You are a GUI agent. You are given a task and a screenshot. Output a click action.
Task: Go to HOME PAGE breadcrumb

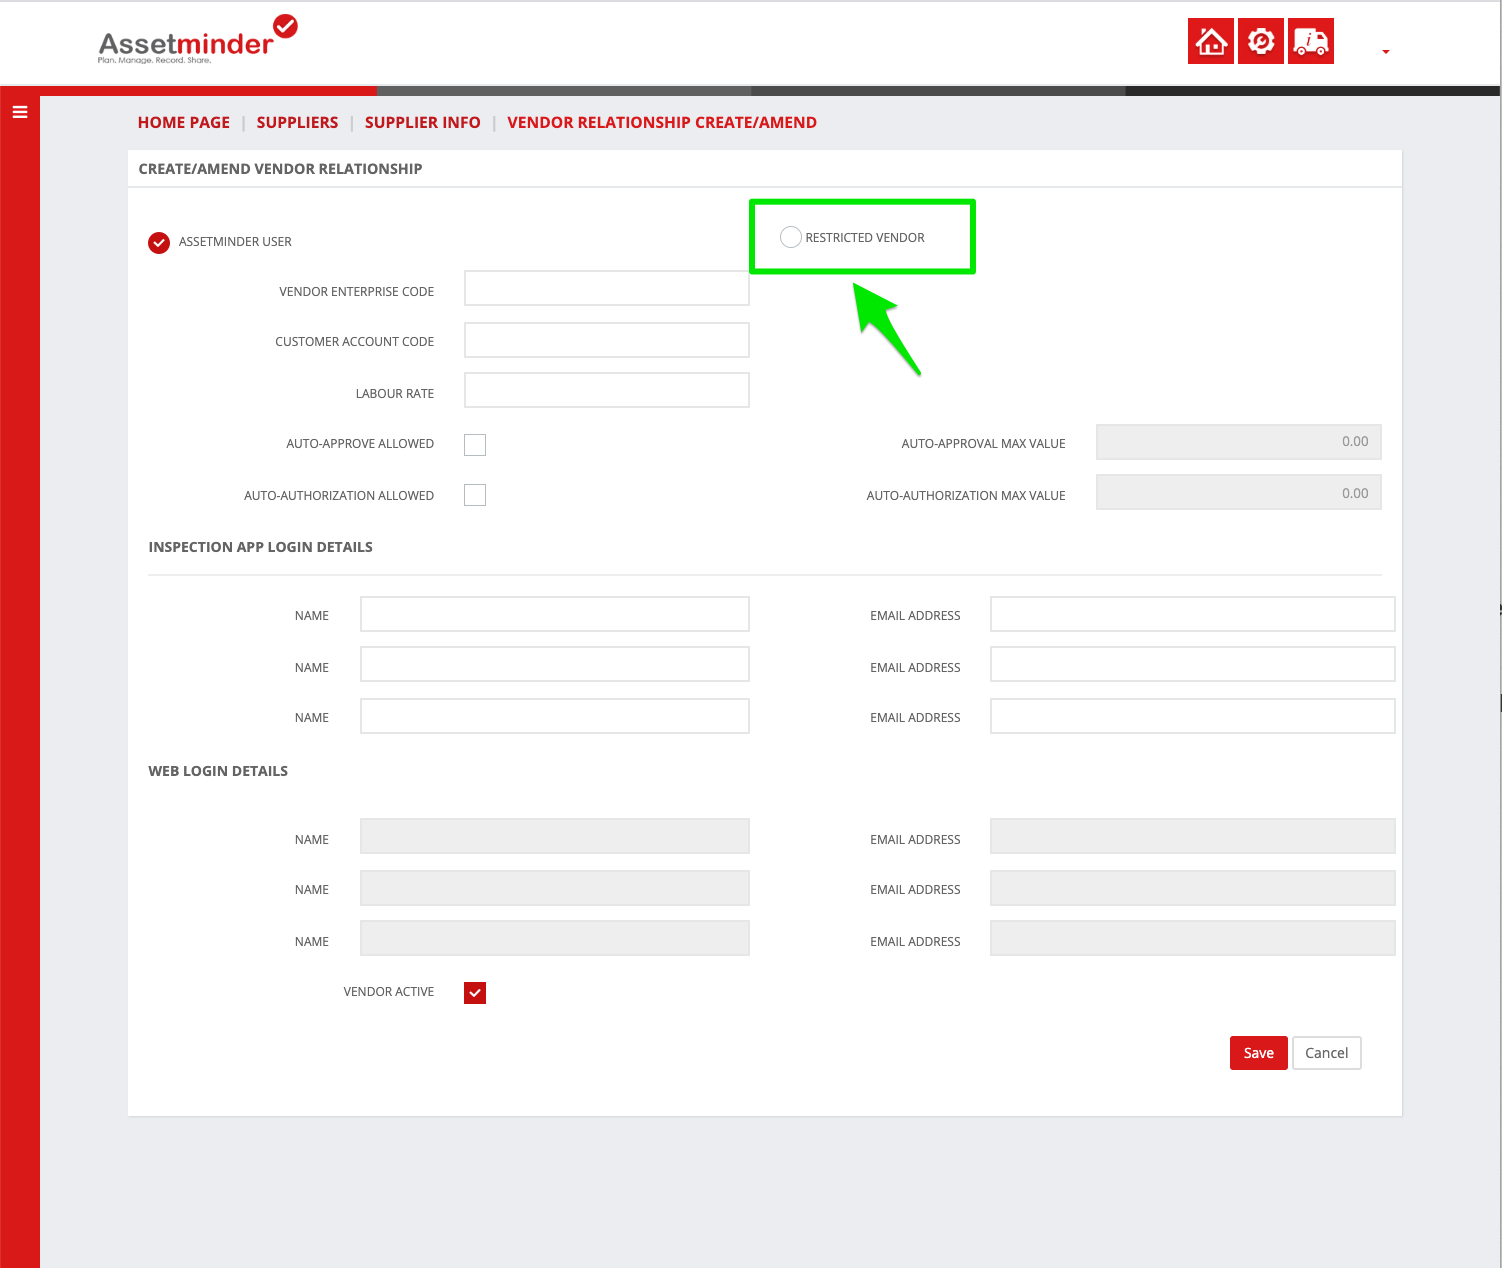(184, 122)
